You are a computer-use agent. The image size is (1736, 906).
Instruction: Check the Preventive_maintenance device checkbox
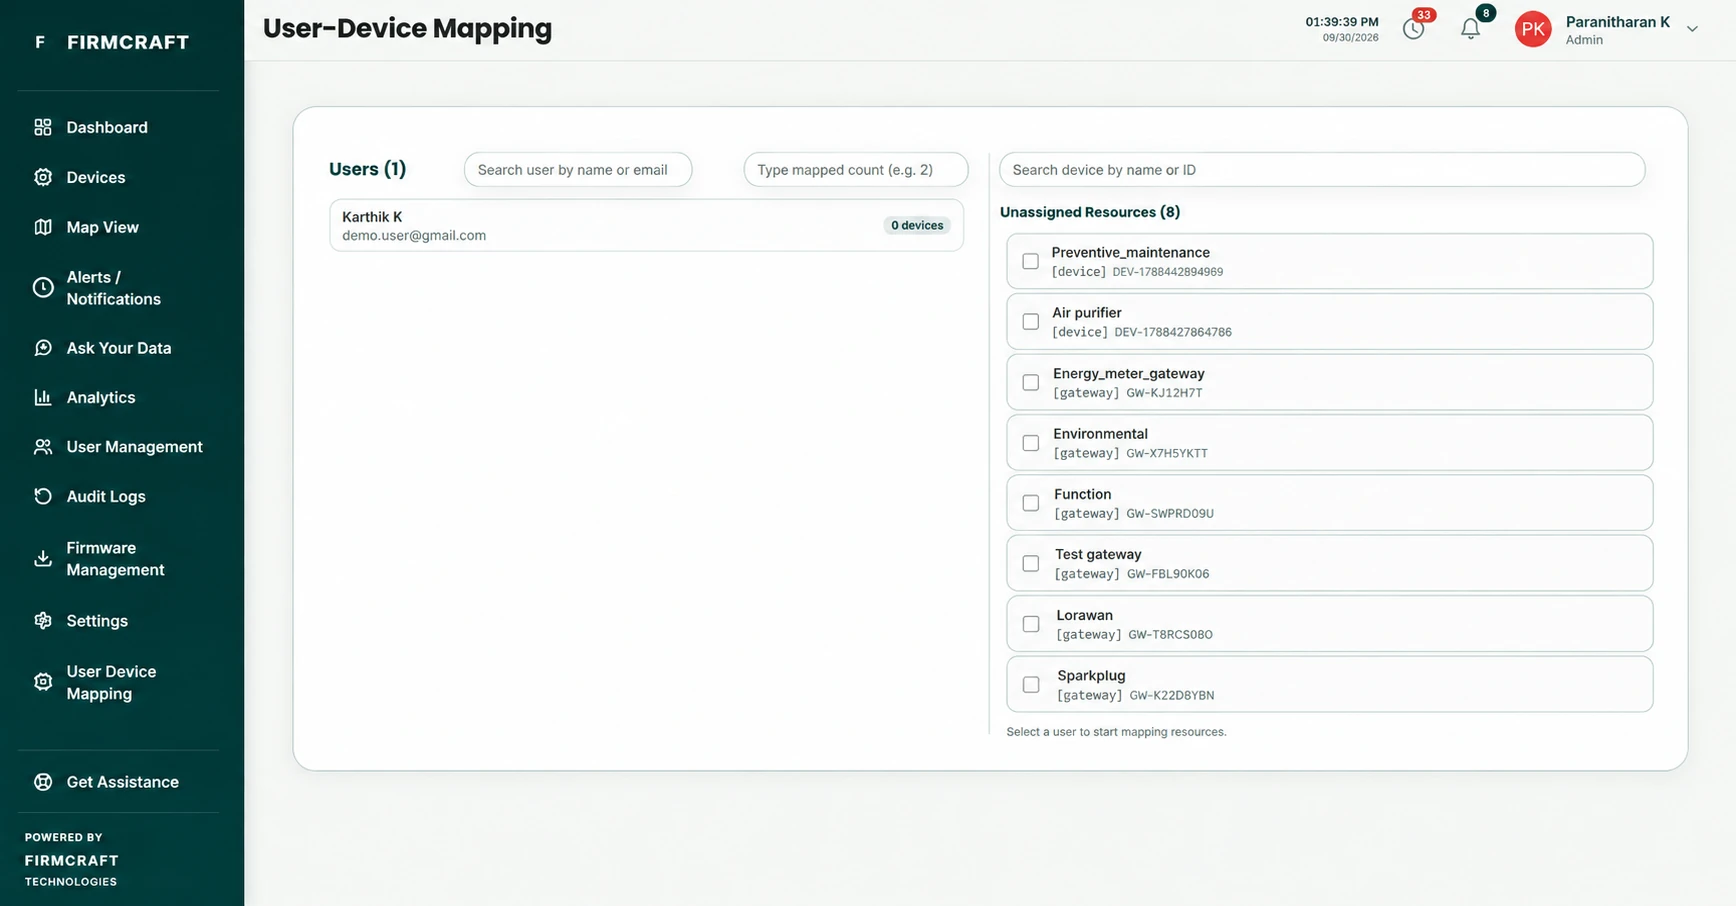(1030, 261)
